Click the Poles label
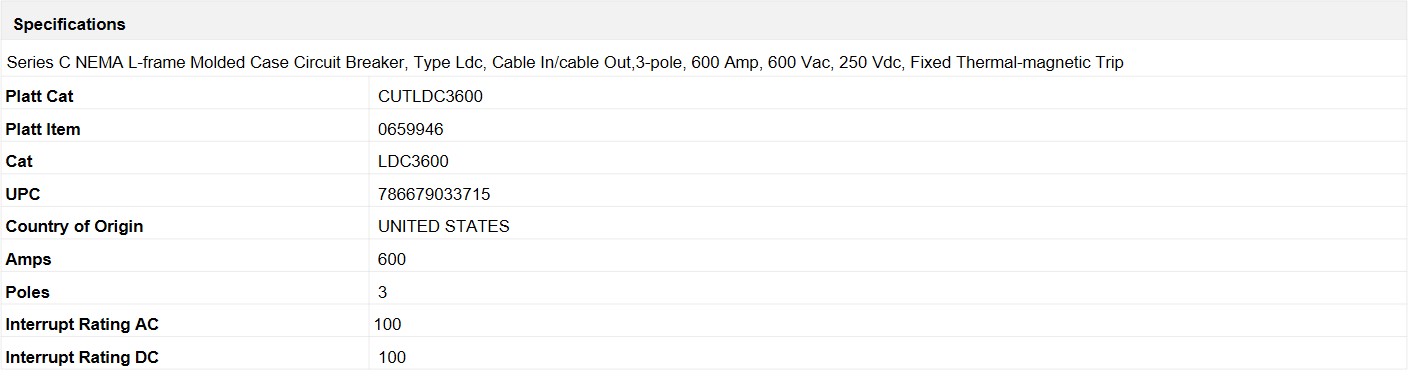Viewport: 1408px width, 377px height. tap(27, 292)
